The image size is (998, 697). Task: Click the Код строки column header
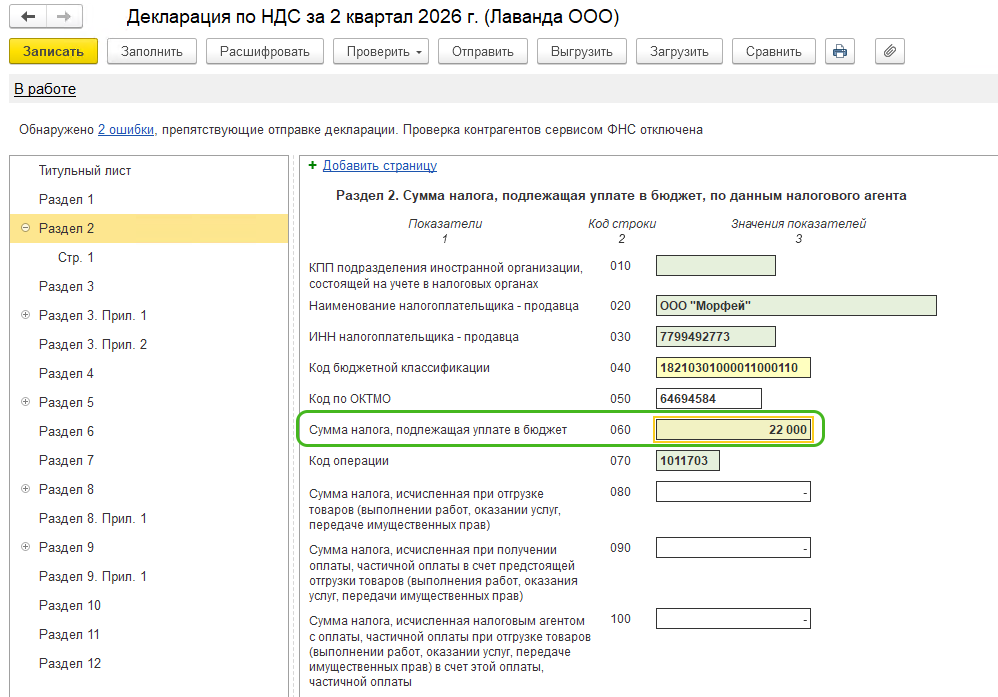click(622, 224)
